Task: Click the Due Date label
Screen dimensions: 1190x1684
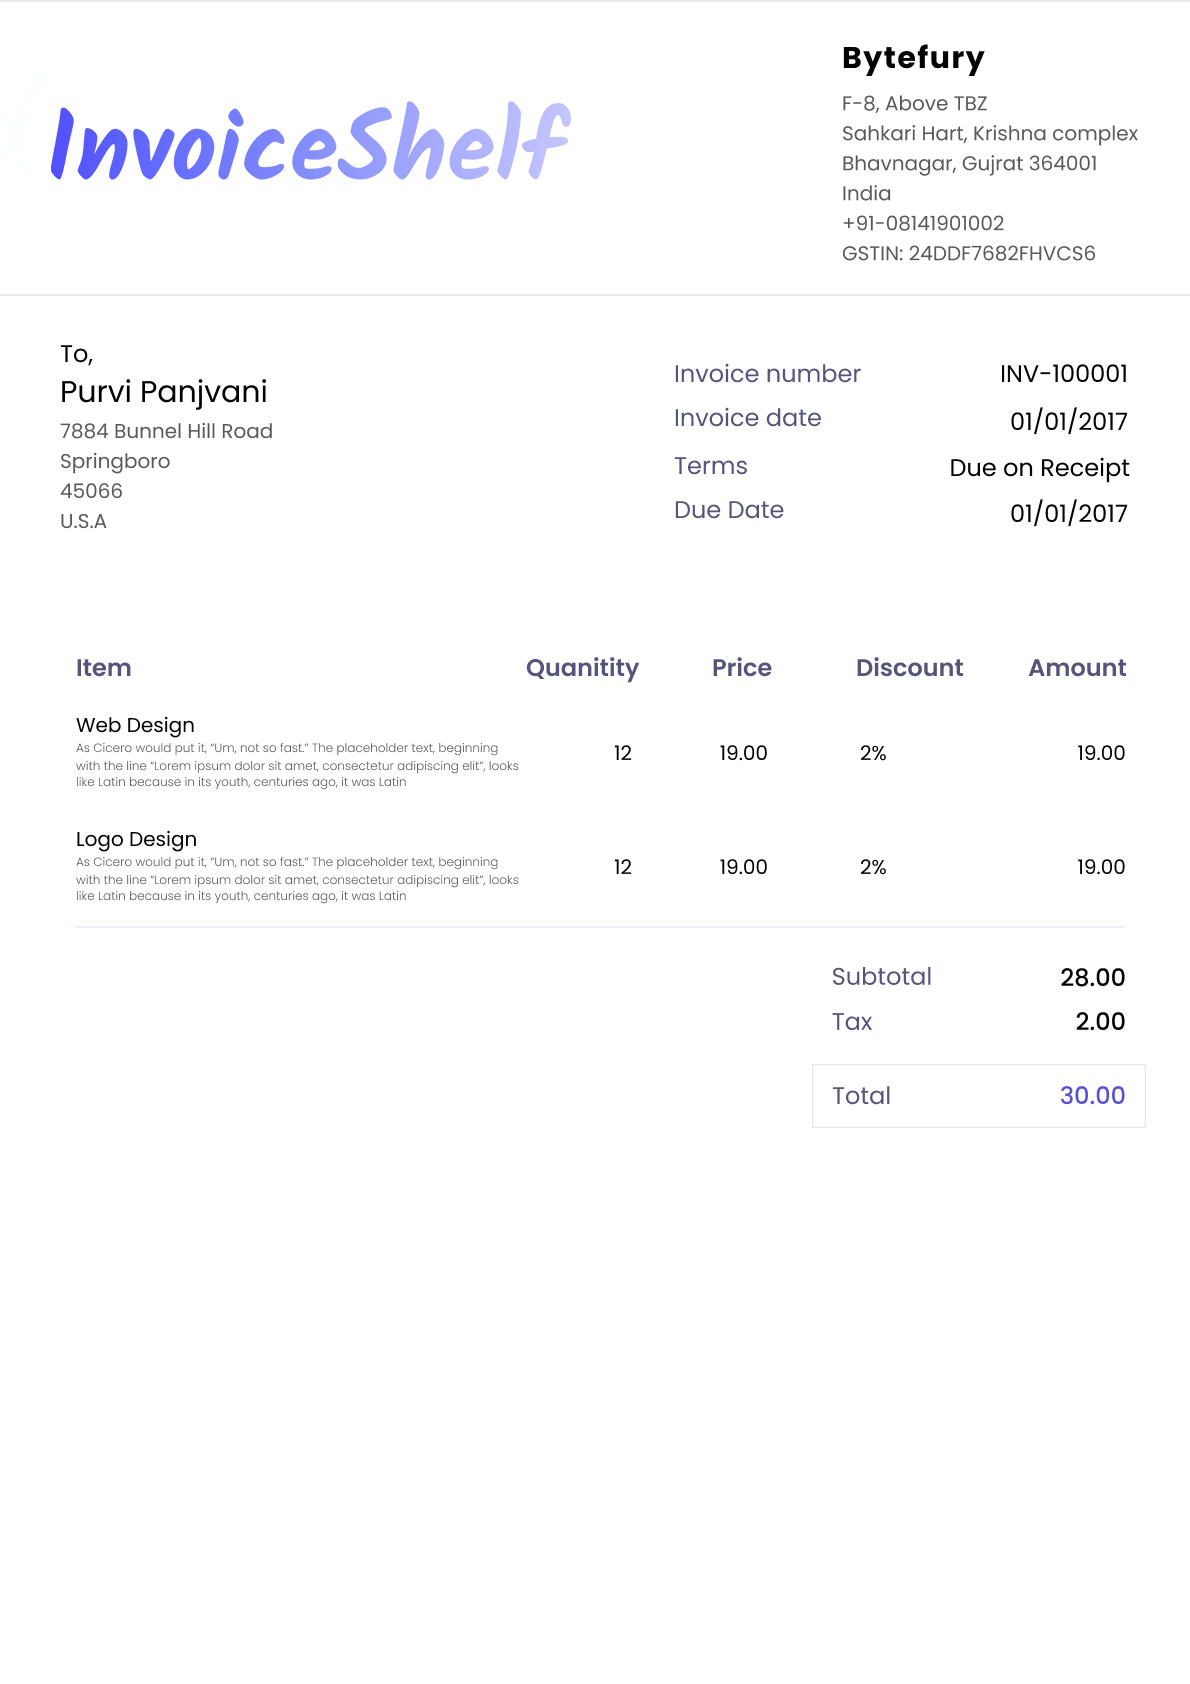Action: [728, 510]
